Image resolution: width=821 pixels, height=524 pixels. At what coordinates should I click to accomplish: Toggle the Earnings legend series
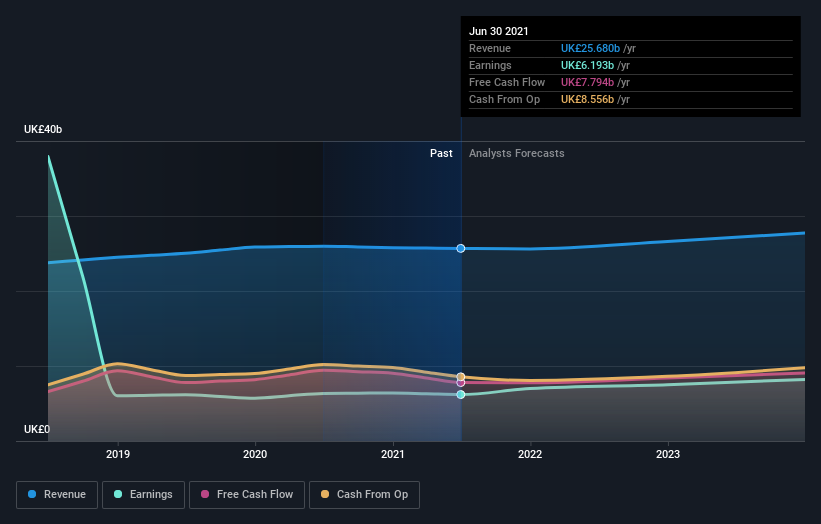(143, 495)
